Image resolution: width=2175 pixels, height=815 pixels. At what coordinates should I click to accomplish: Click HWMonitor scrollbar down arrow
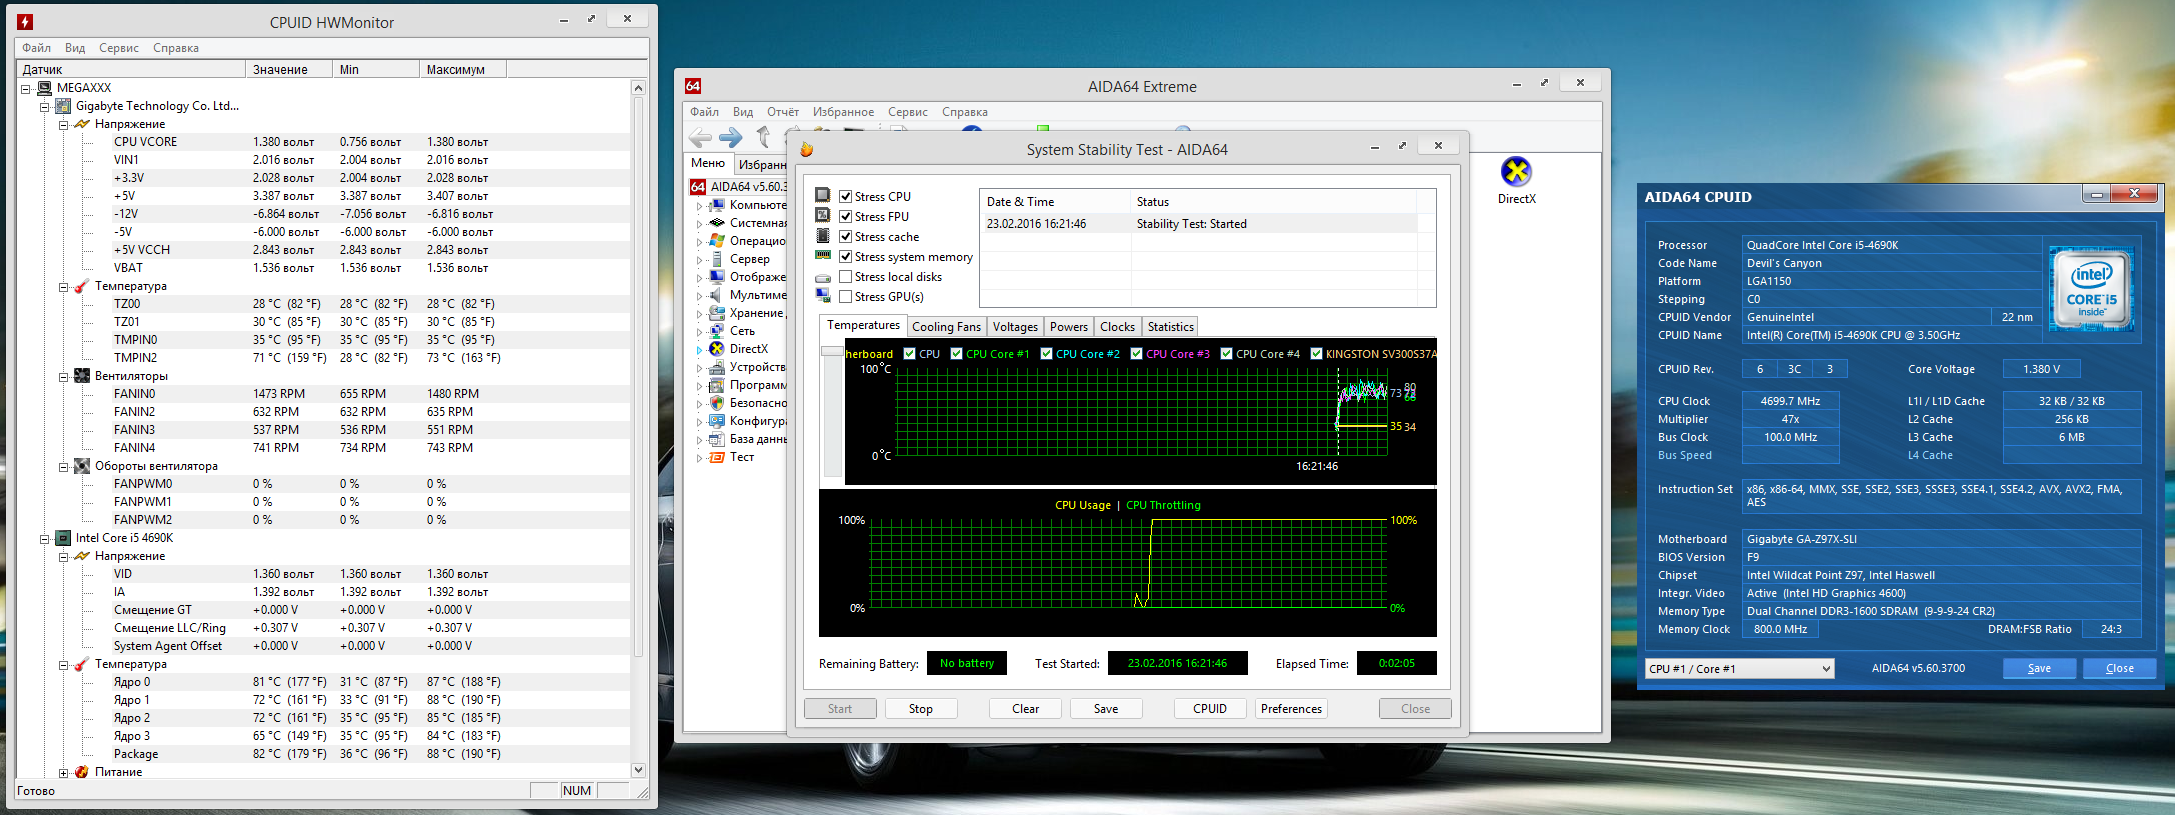pyautogui.click(x=638, y=770)
